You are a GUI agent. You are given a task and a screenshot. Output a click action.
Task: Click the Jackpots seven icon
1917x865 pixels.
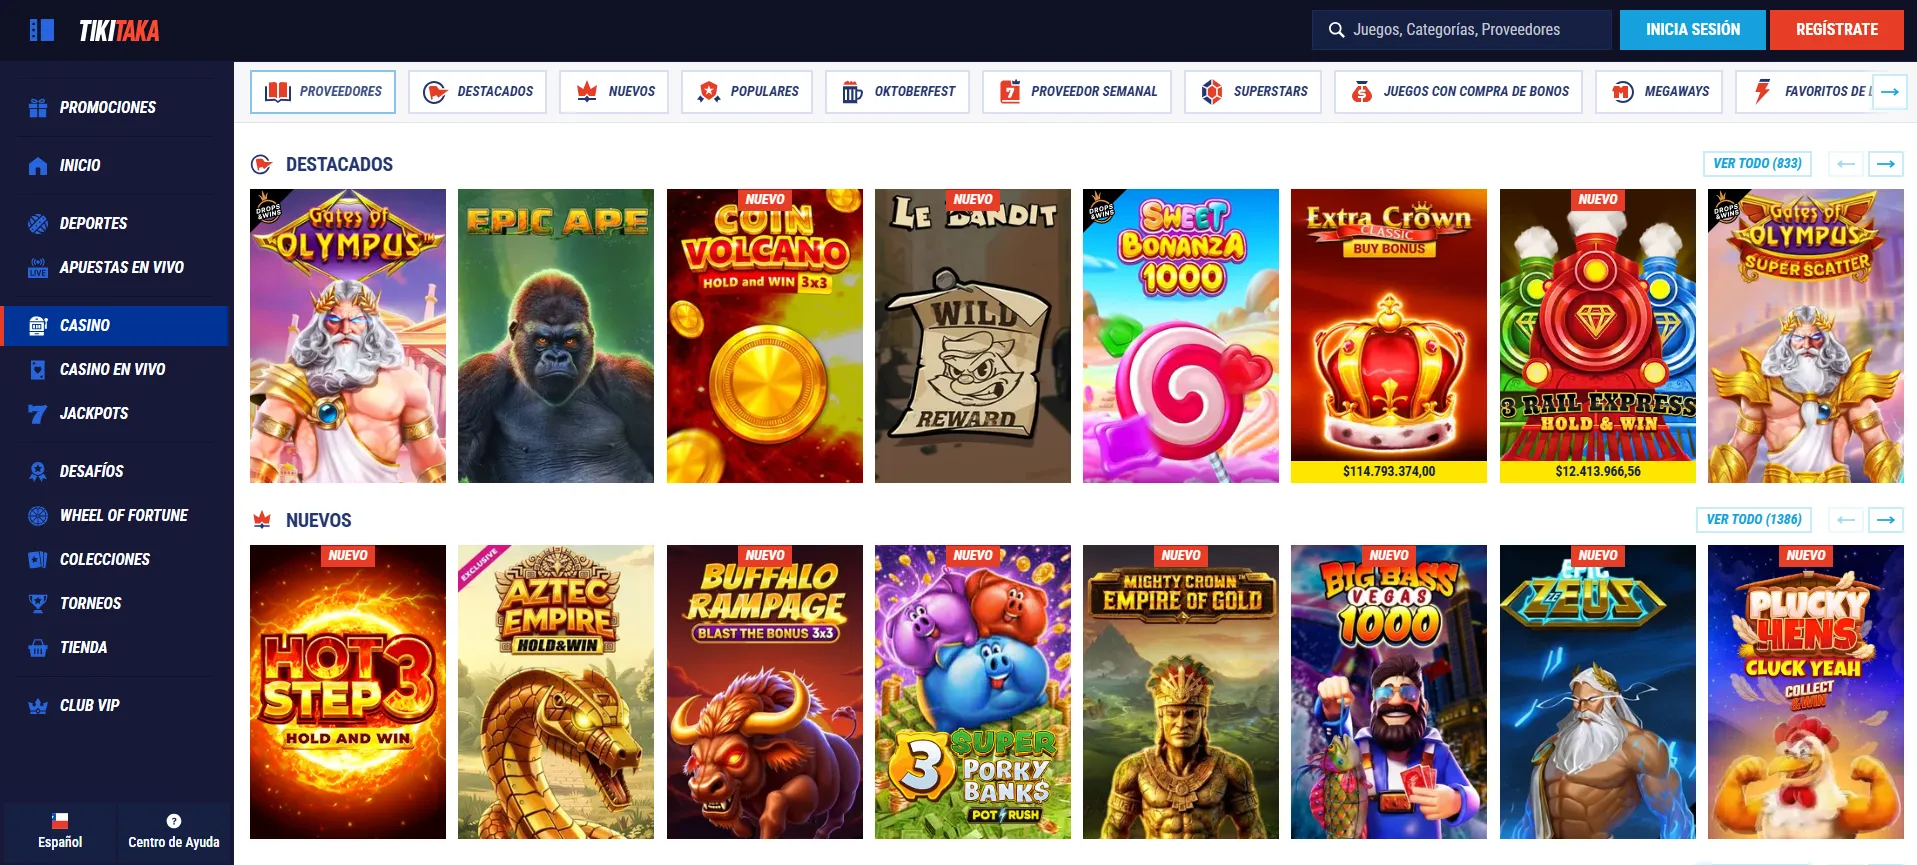pos(38,413)
